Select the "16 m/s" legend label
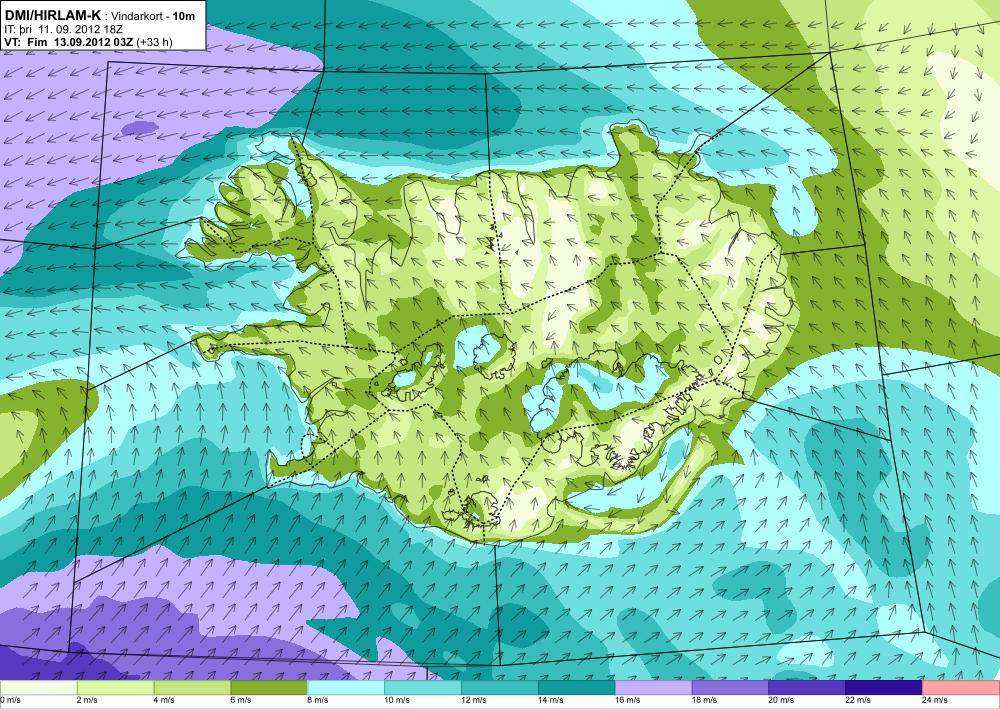The width and height of the screenshot is (1000, 710). click(x=627, y=700)
